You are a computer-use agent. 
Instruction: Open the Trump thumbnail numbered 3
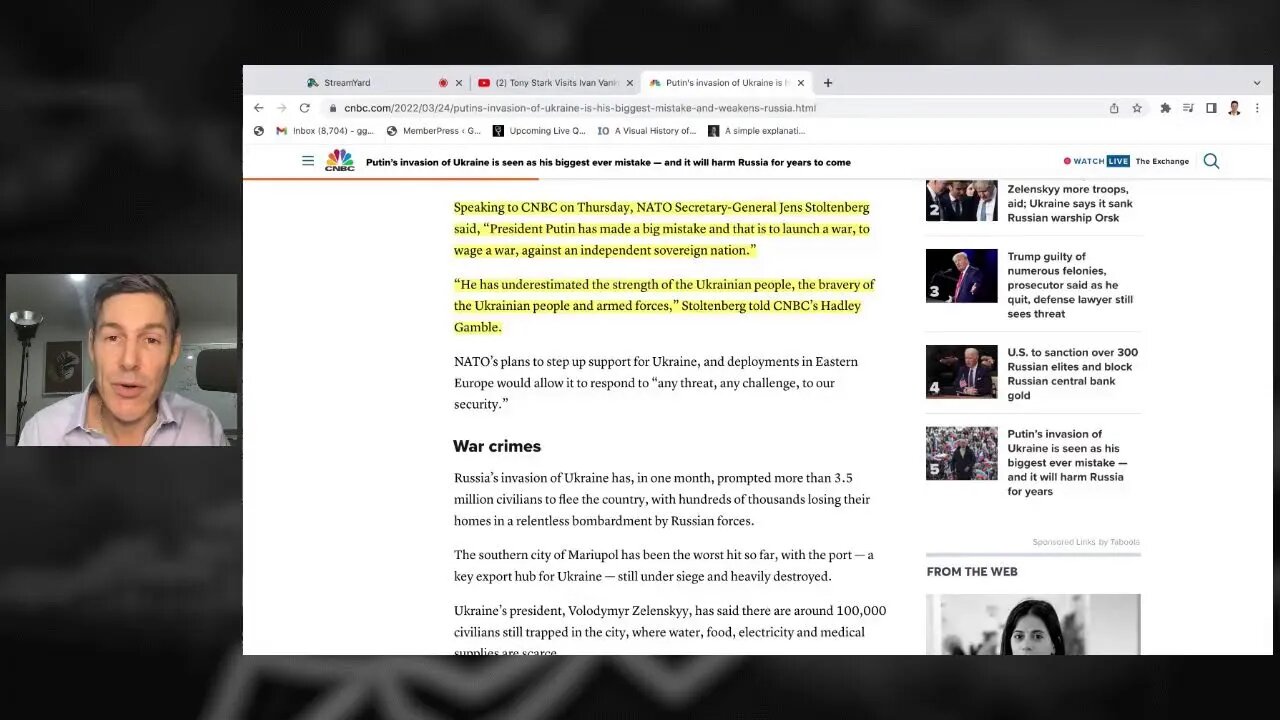click(x=961, y=276)
